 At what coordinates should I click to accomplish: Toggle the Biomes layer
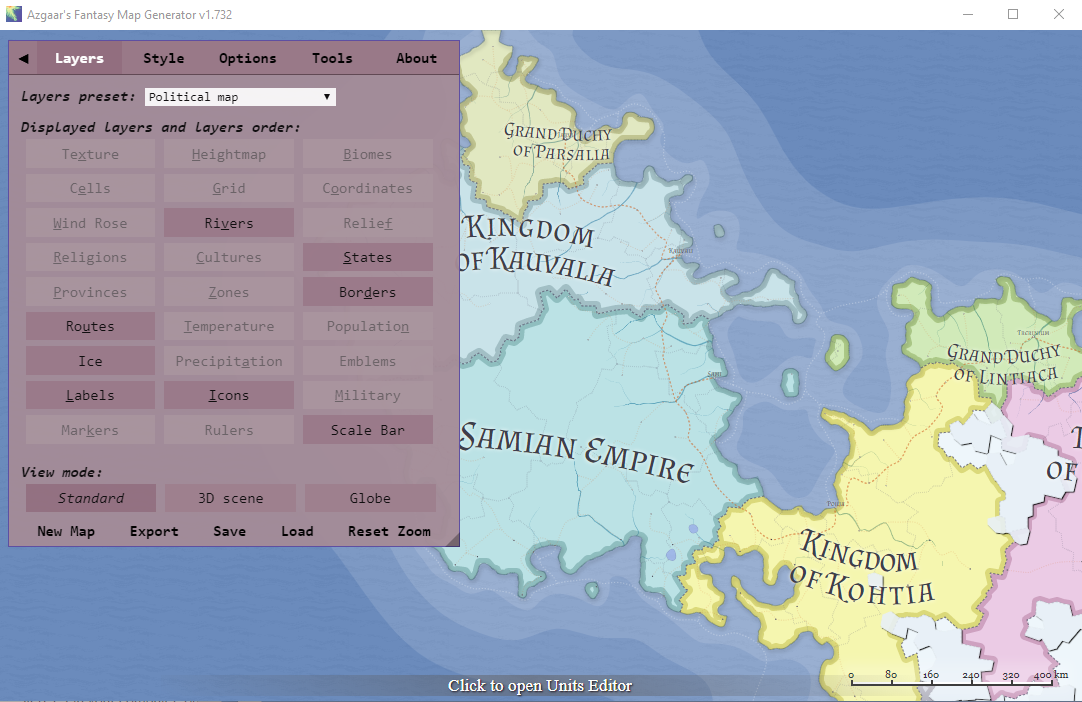tap(368, 154)
